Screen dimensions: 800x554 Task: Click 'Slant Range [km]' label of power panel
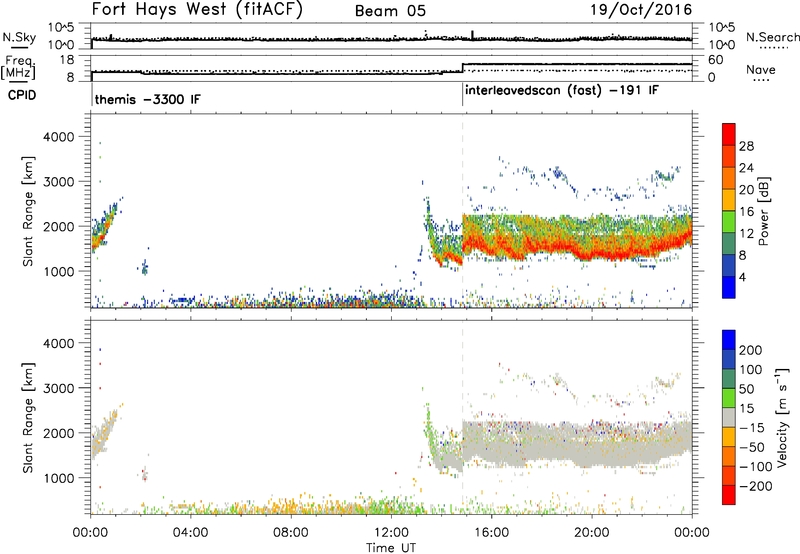click(x=28, y=211)
